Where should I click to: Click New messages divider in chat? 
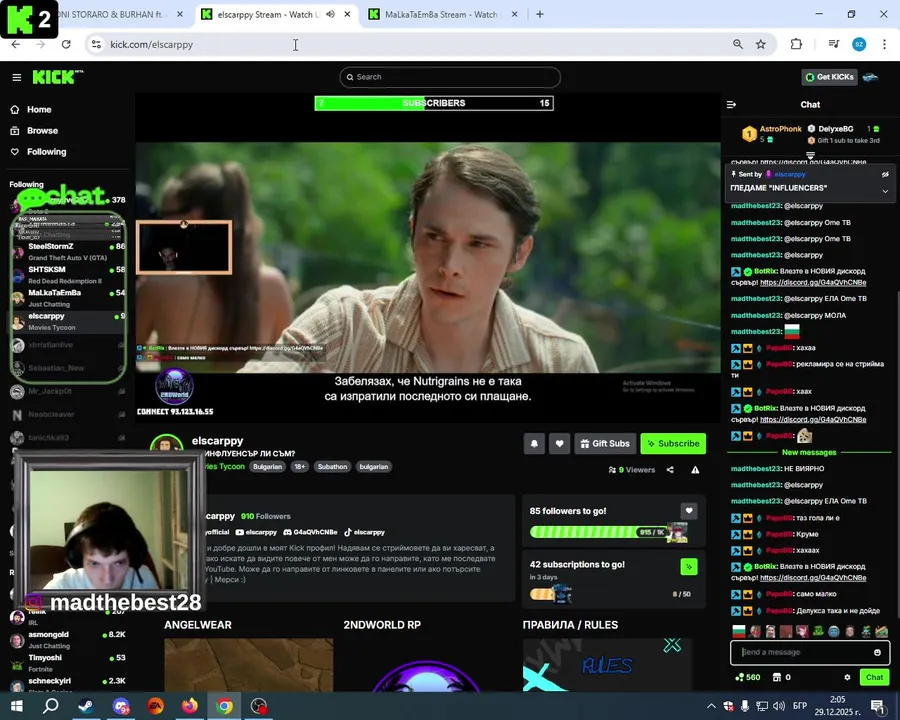coord(809,452)
